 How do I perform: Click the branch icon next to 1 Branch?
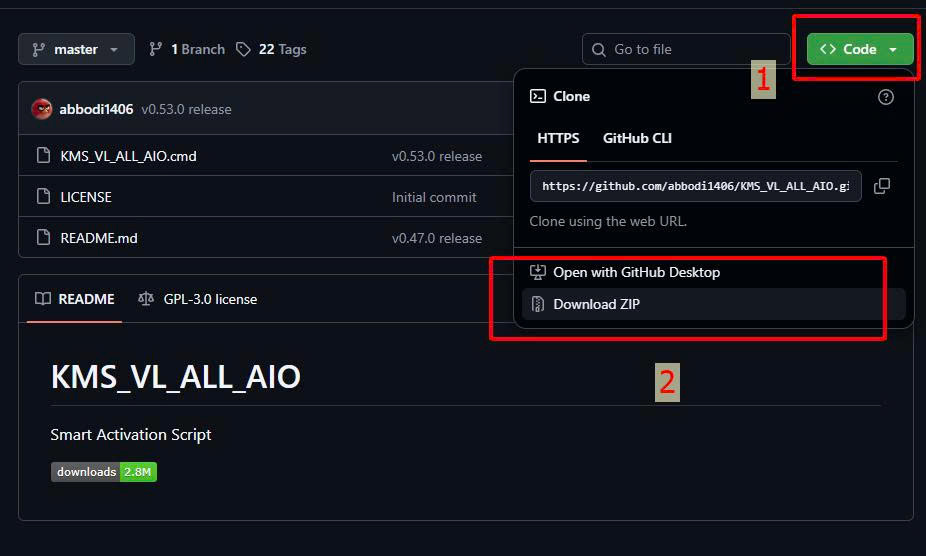pos(156,49)
